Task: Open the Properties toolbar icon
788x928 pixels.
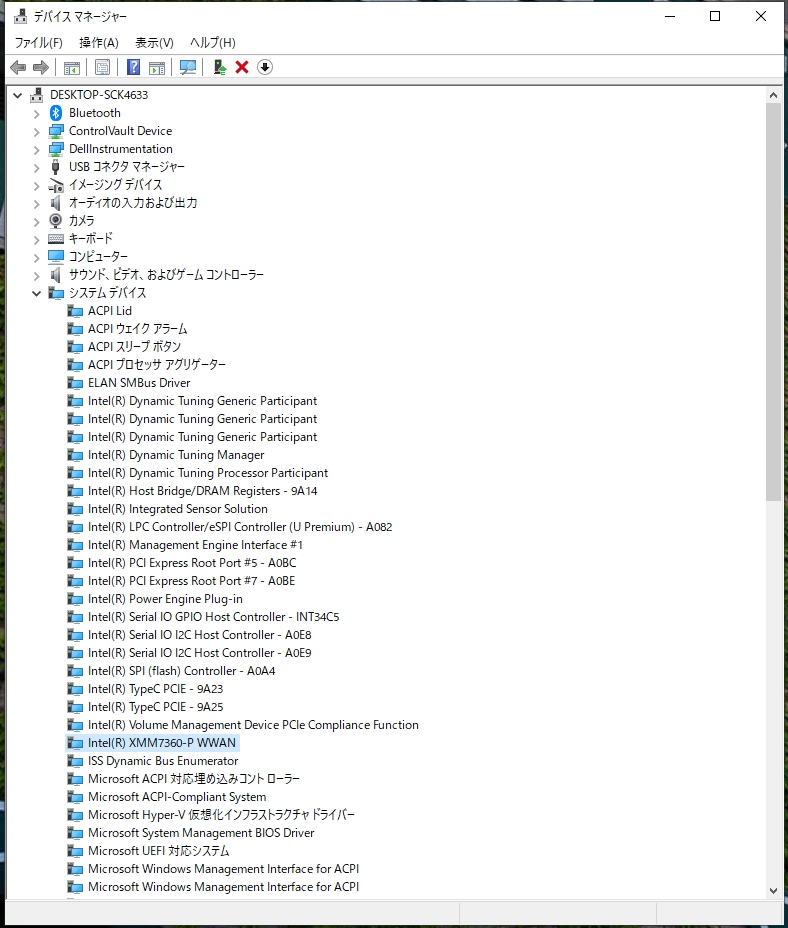Action: [102, 67]
